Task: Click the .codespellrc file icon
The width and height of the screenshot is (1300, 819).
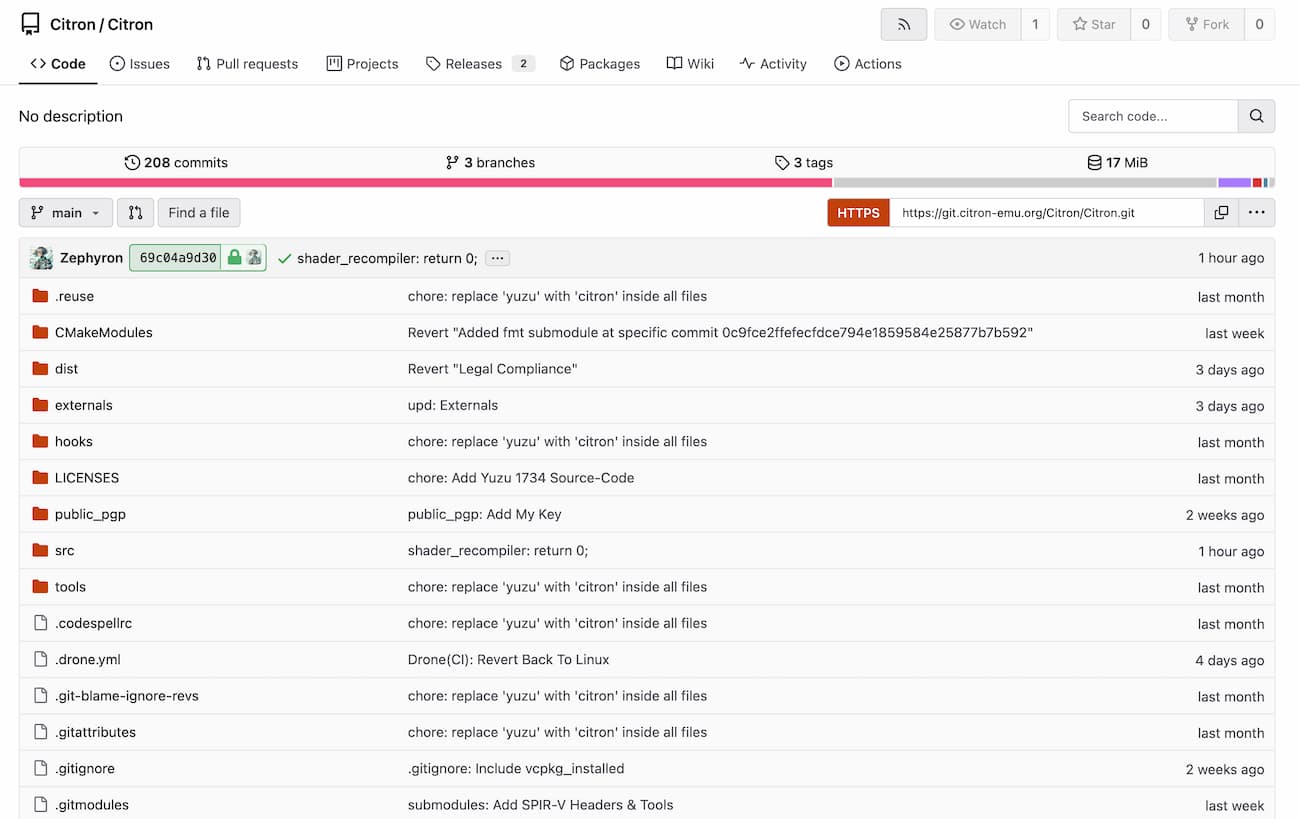Action: point(40,623)
